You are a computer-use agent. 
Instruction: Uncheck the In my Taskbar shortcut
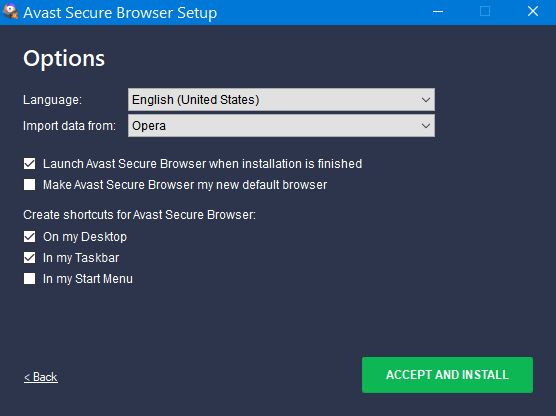pyautogui.click(x=29, y=258)
